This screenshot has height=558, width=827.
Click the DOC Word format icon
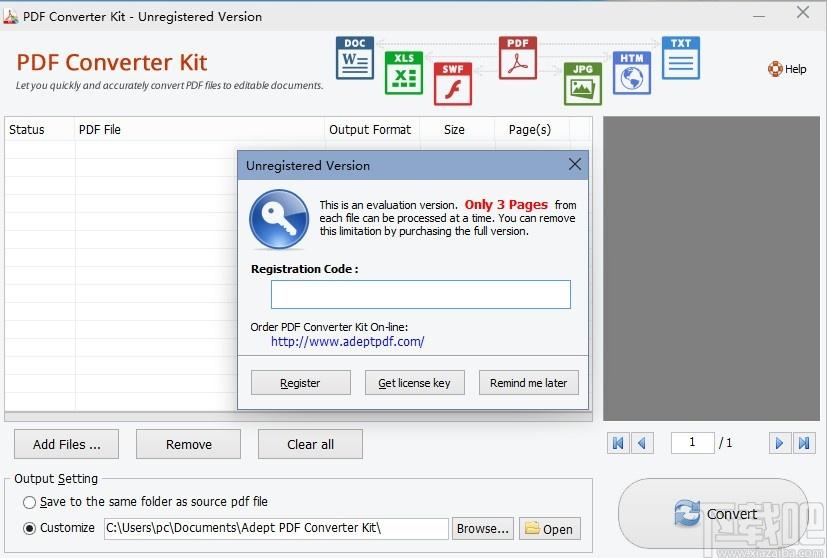(354, 58)
